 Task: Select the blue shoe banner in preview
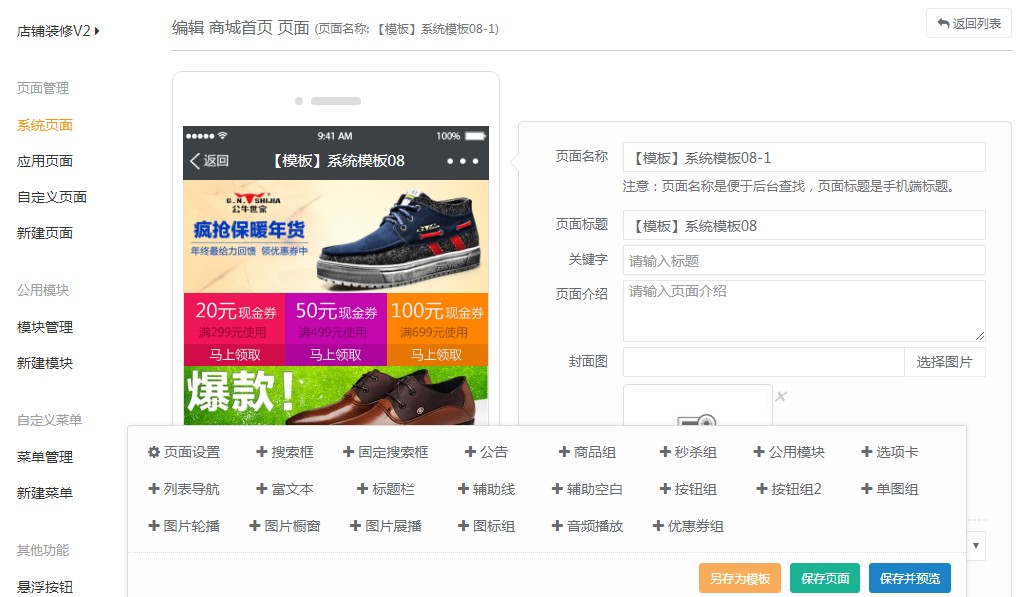pyautogui.click(x=336, y=236)
